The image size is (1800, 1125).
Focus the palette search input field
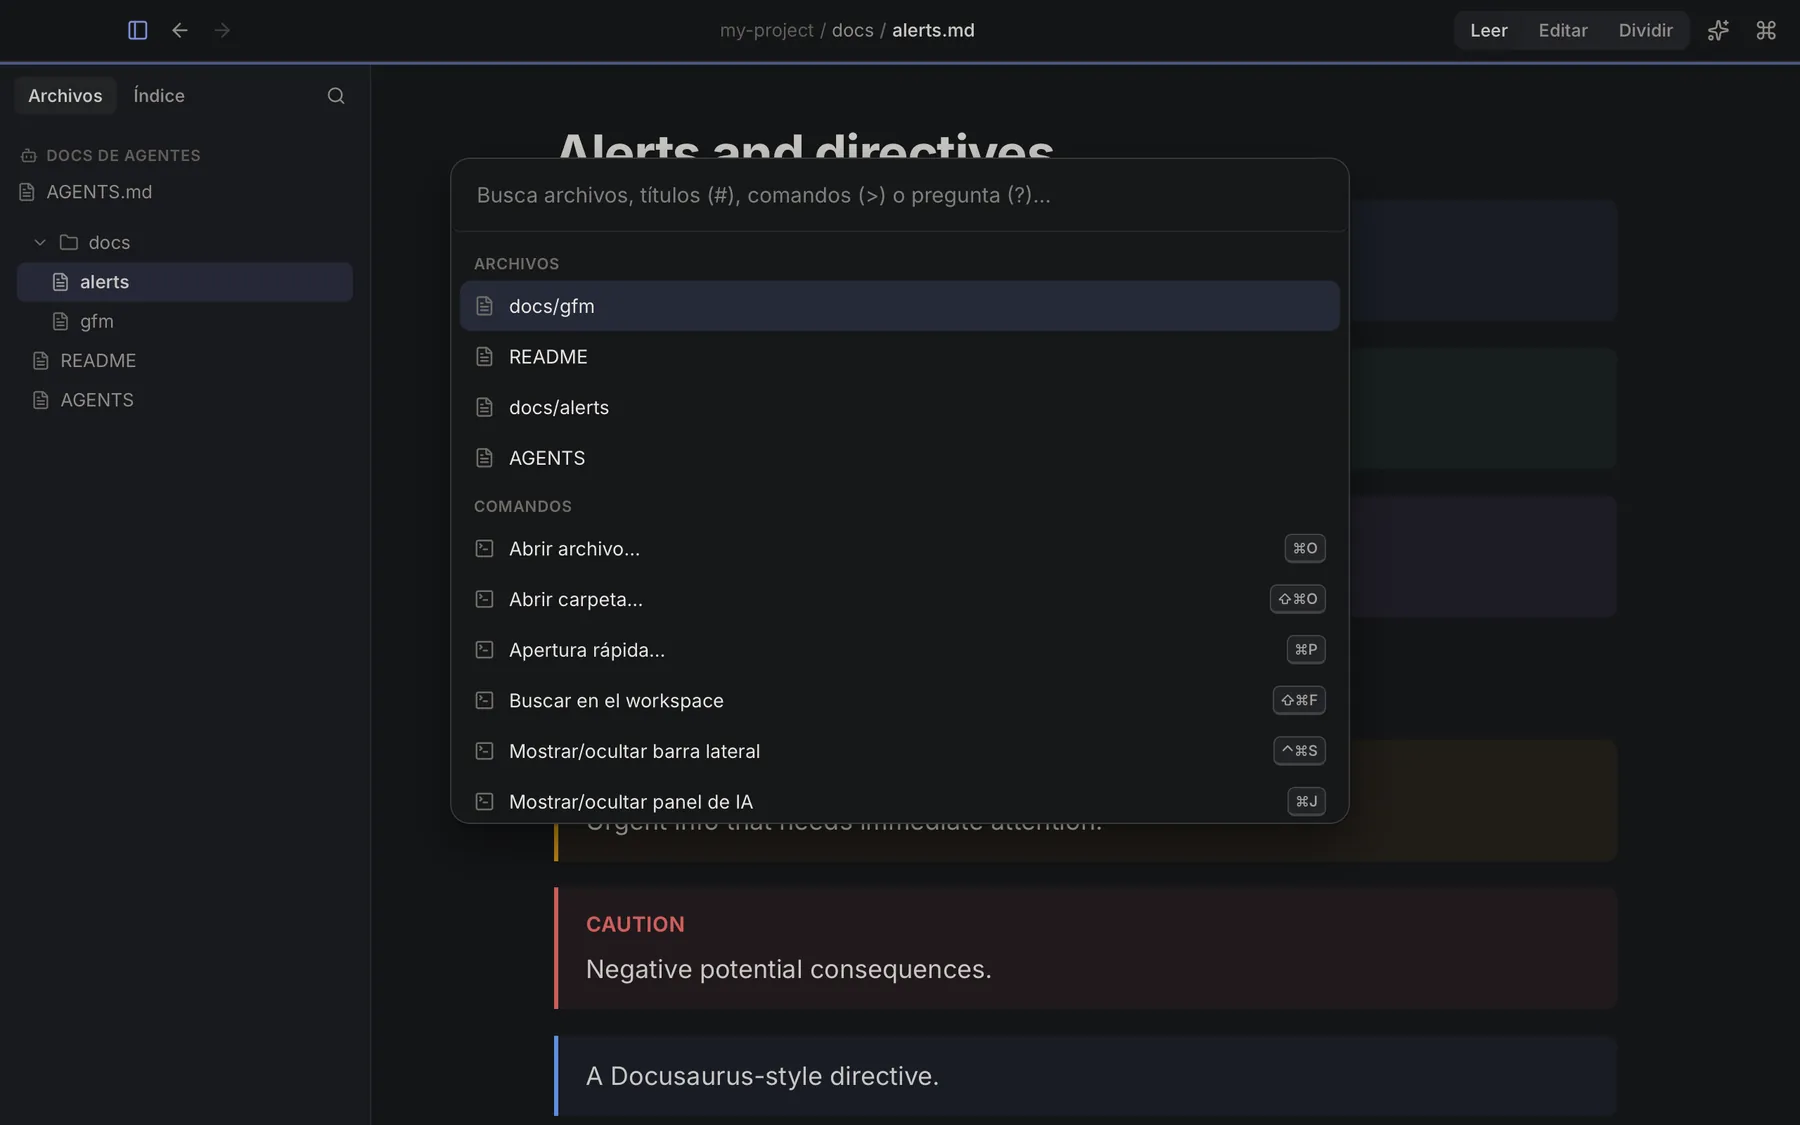899,195
